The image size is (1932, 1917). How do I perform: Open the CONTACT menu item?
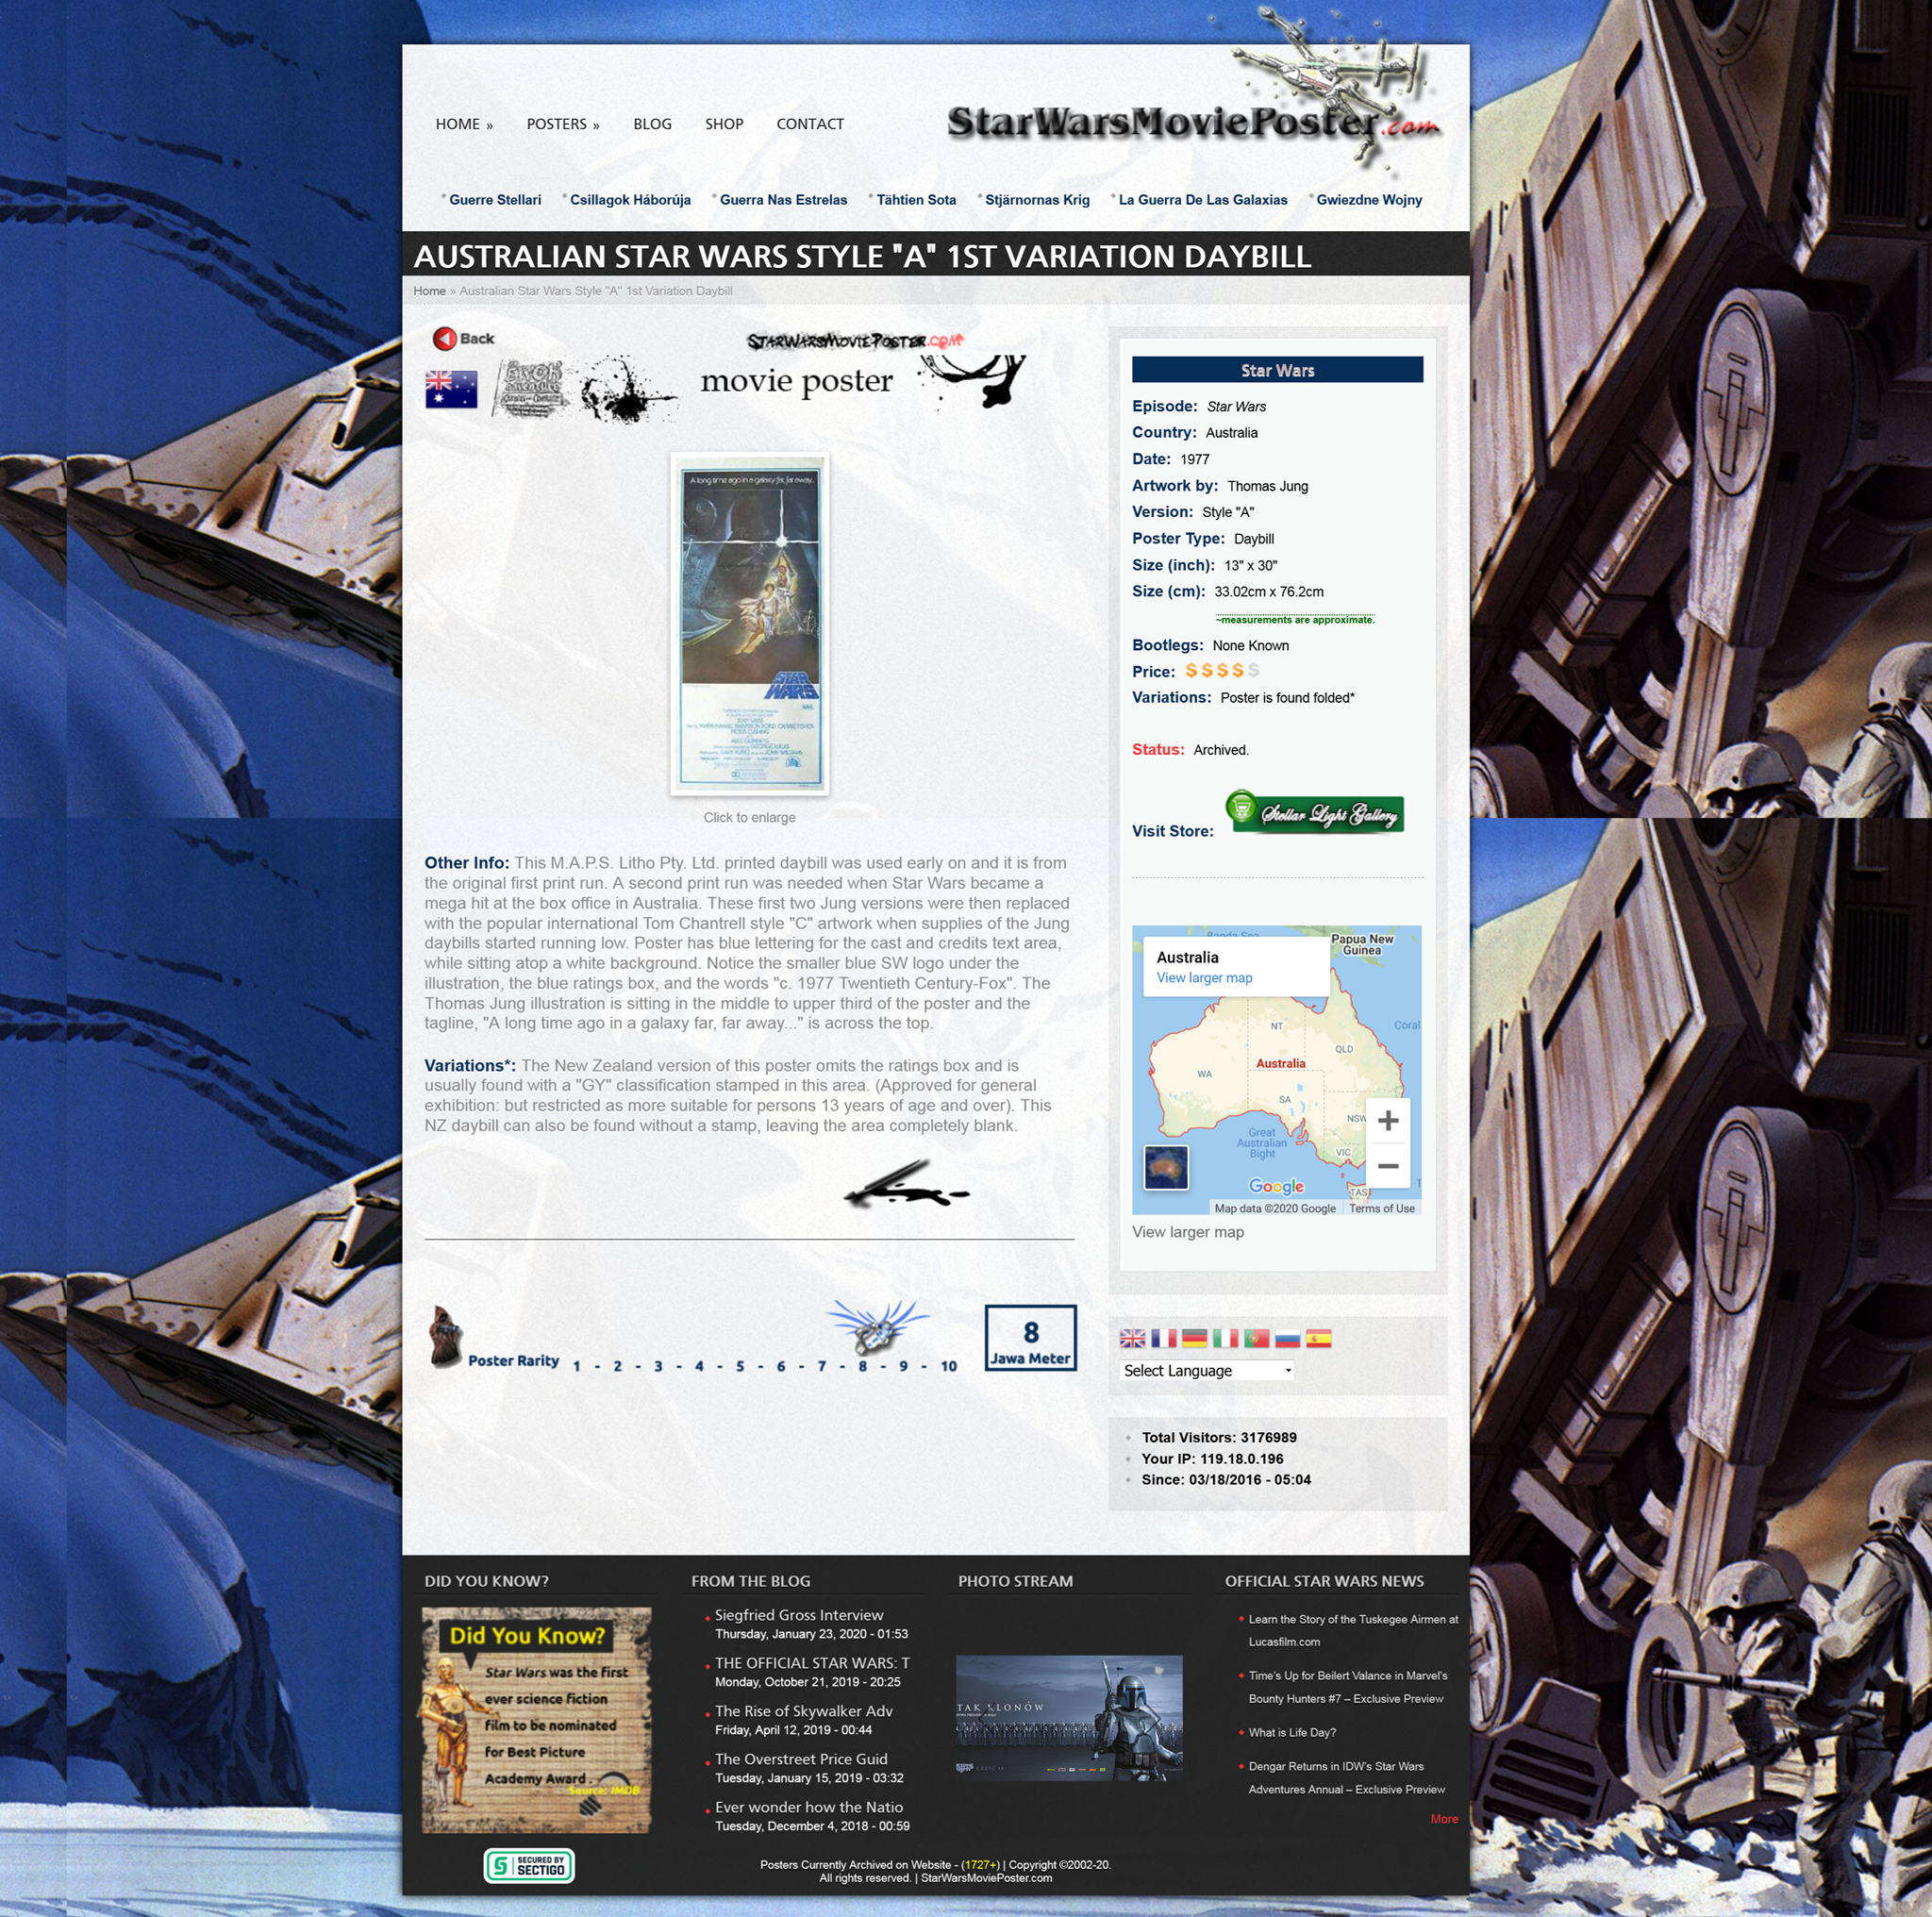pyautogui.click(x=810, y=124)
